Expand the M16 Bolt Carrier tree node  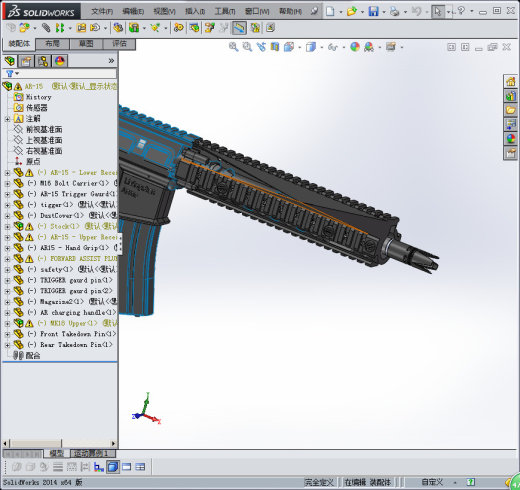pyautogui.click(x=7, y=183)
